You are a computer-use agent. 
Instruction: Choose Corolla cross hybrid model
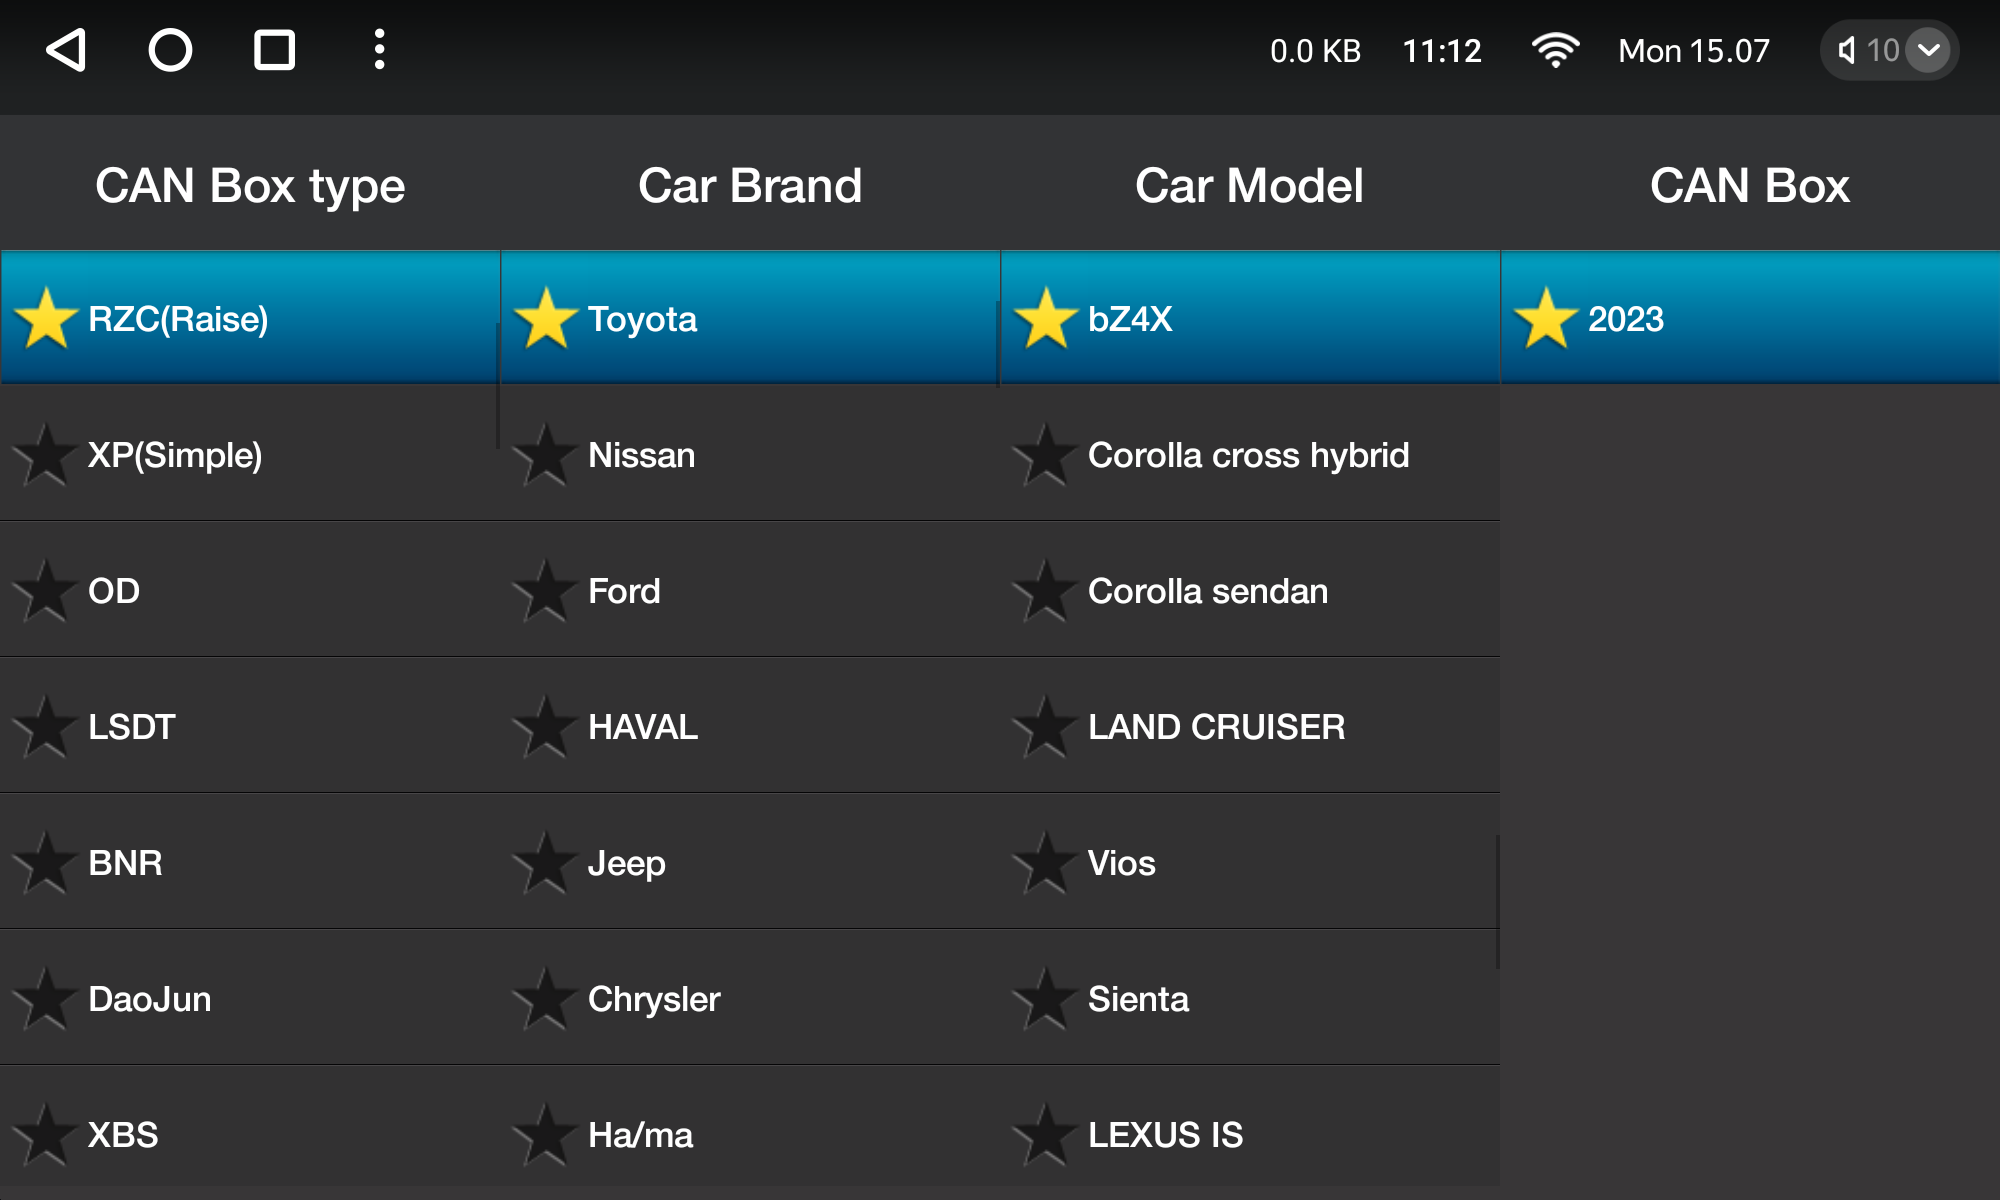(x=1250, y=455)
